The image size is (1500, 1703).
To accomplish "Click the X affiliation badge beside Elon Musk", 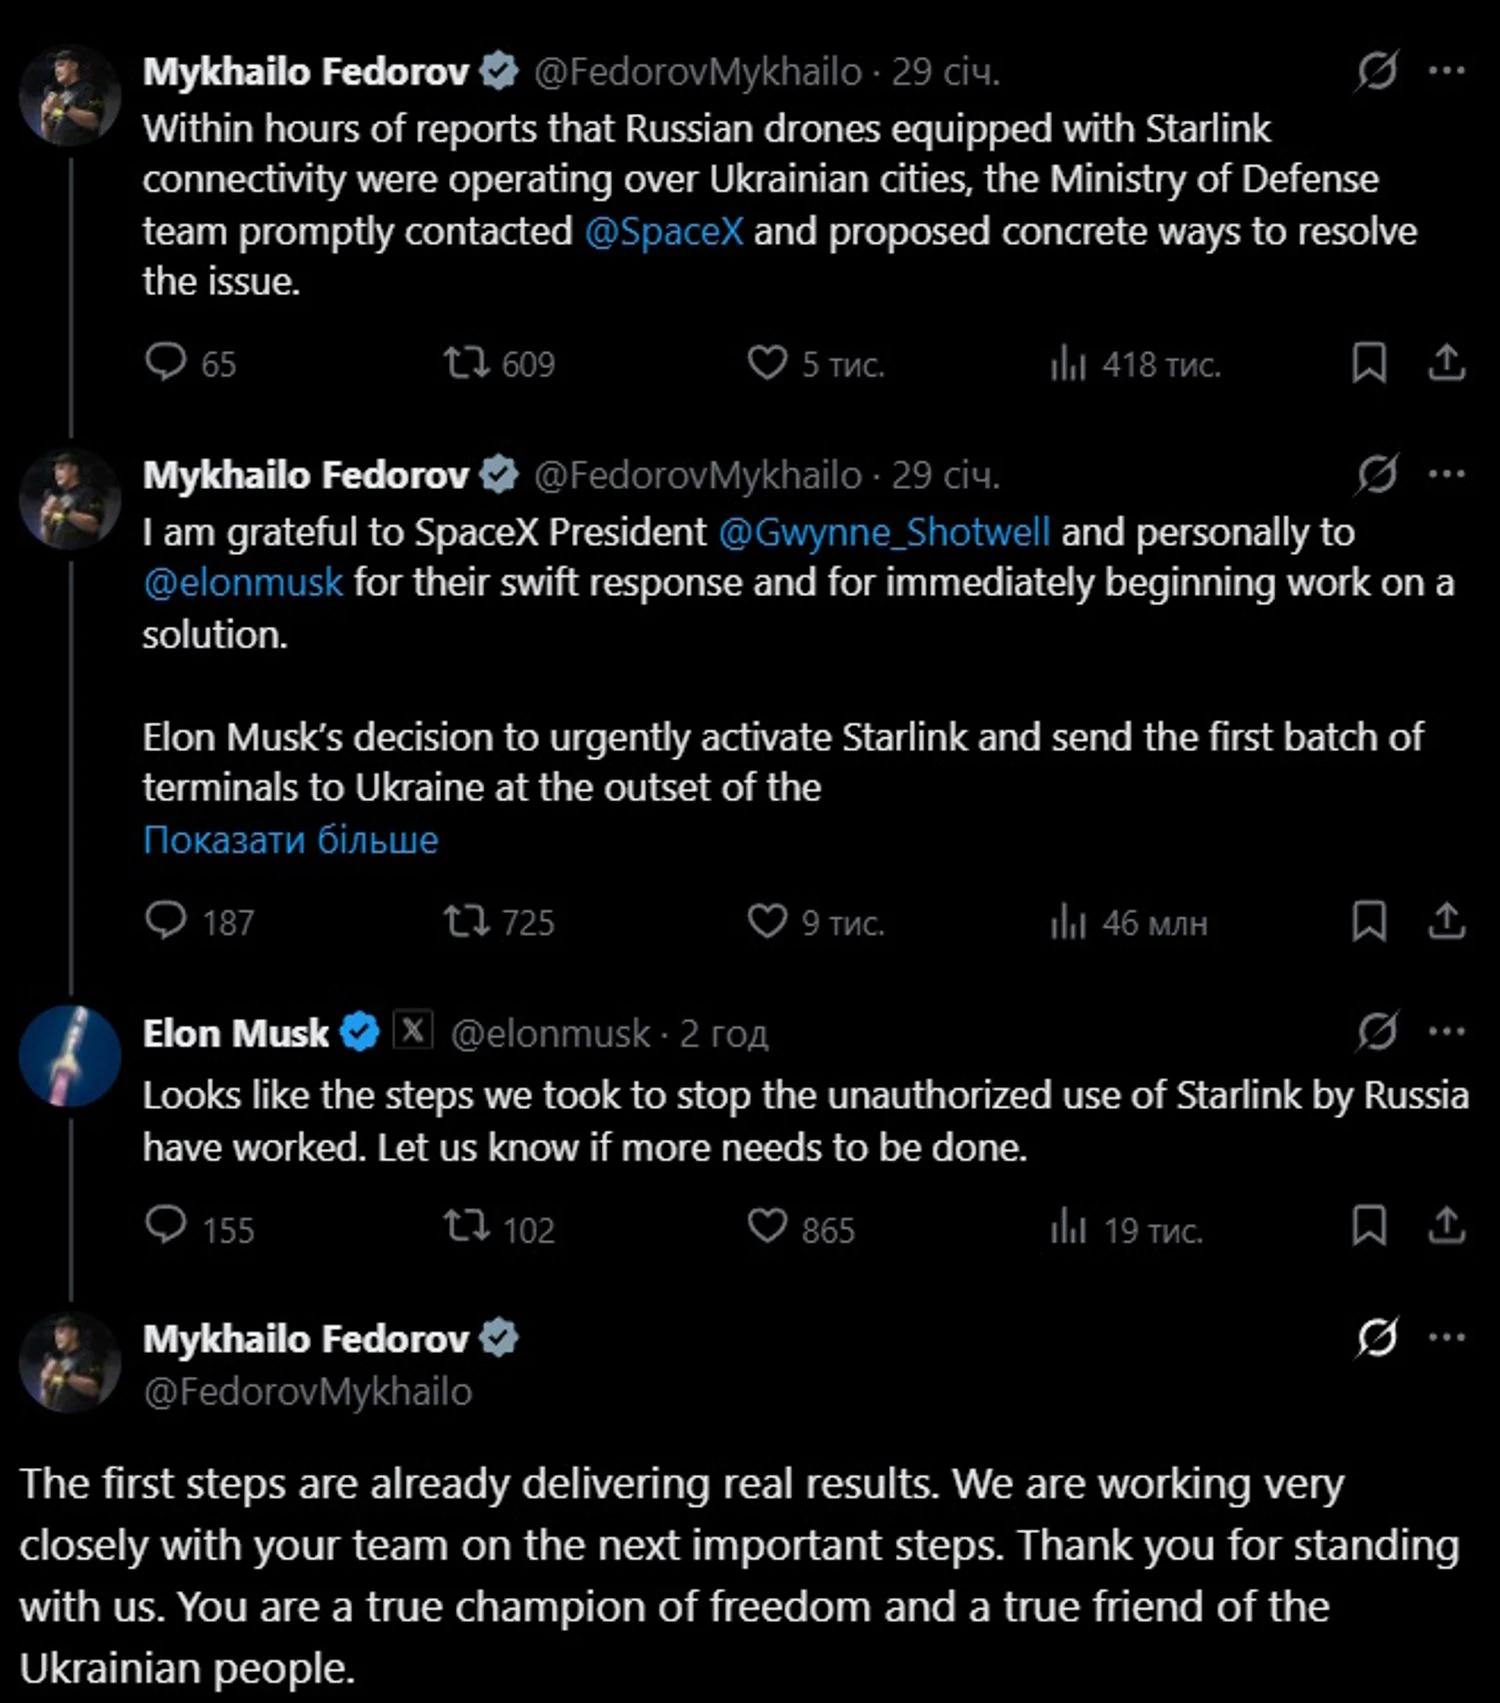I will click(413, 1030).
